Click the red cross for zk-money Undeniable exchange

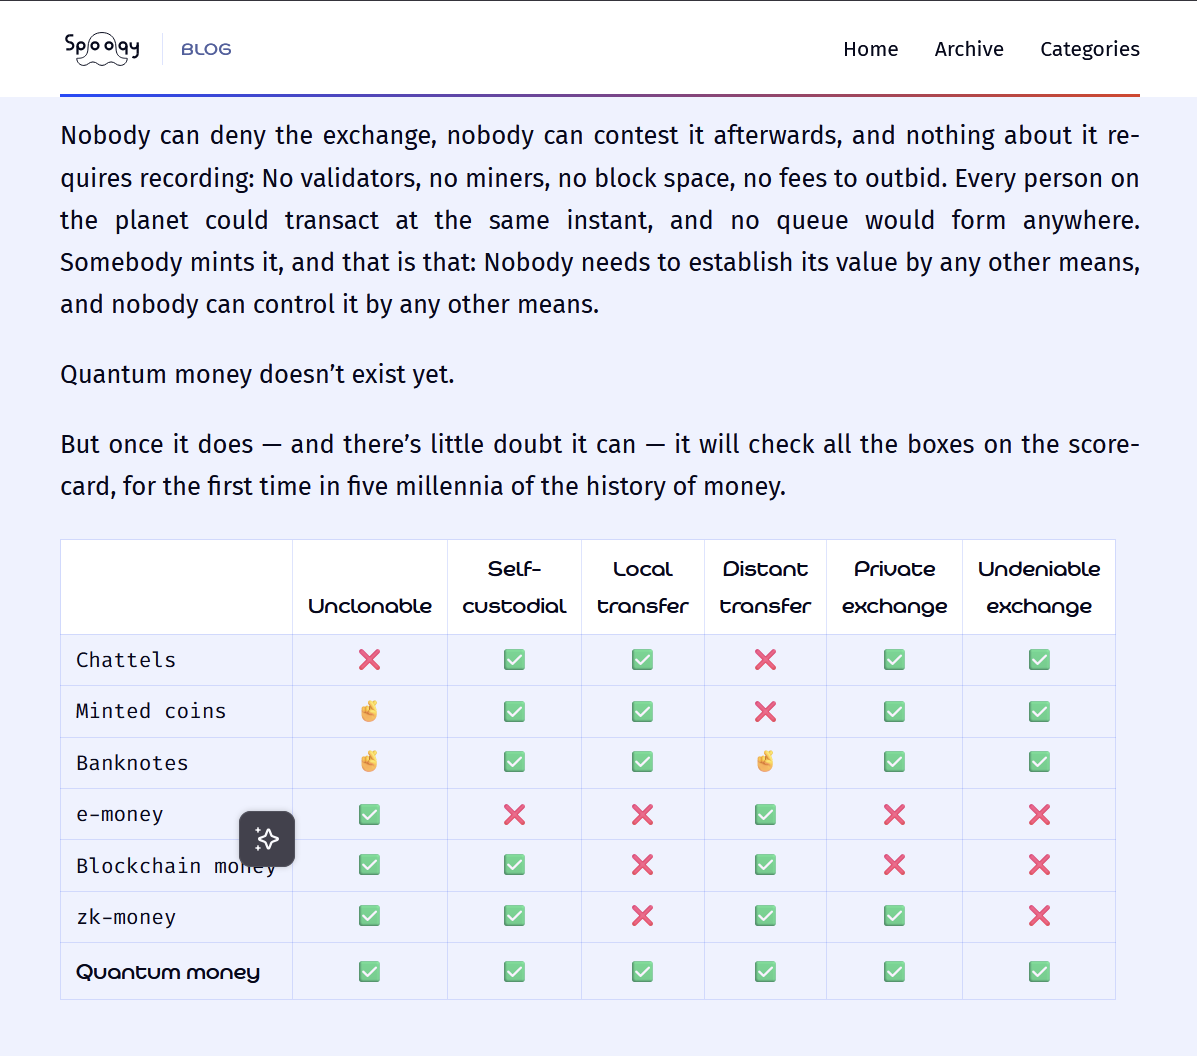click(1039, 916)
